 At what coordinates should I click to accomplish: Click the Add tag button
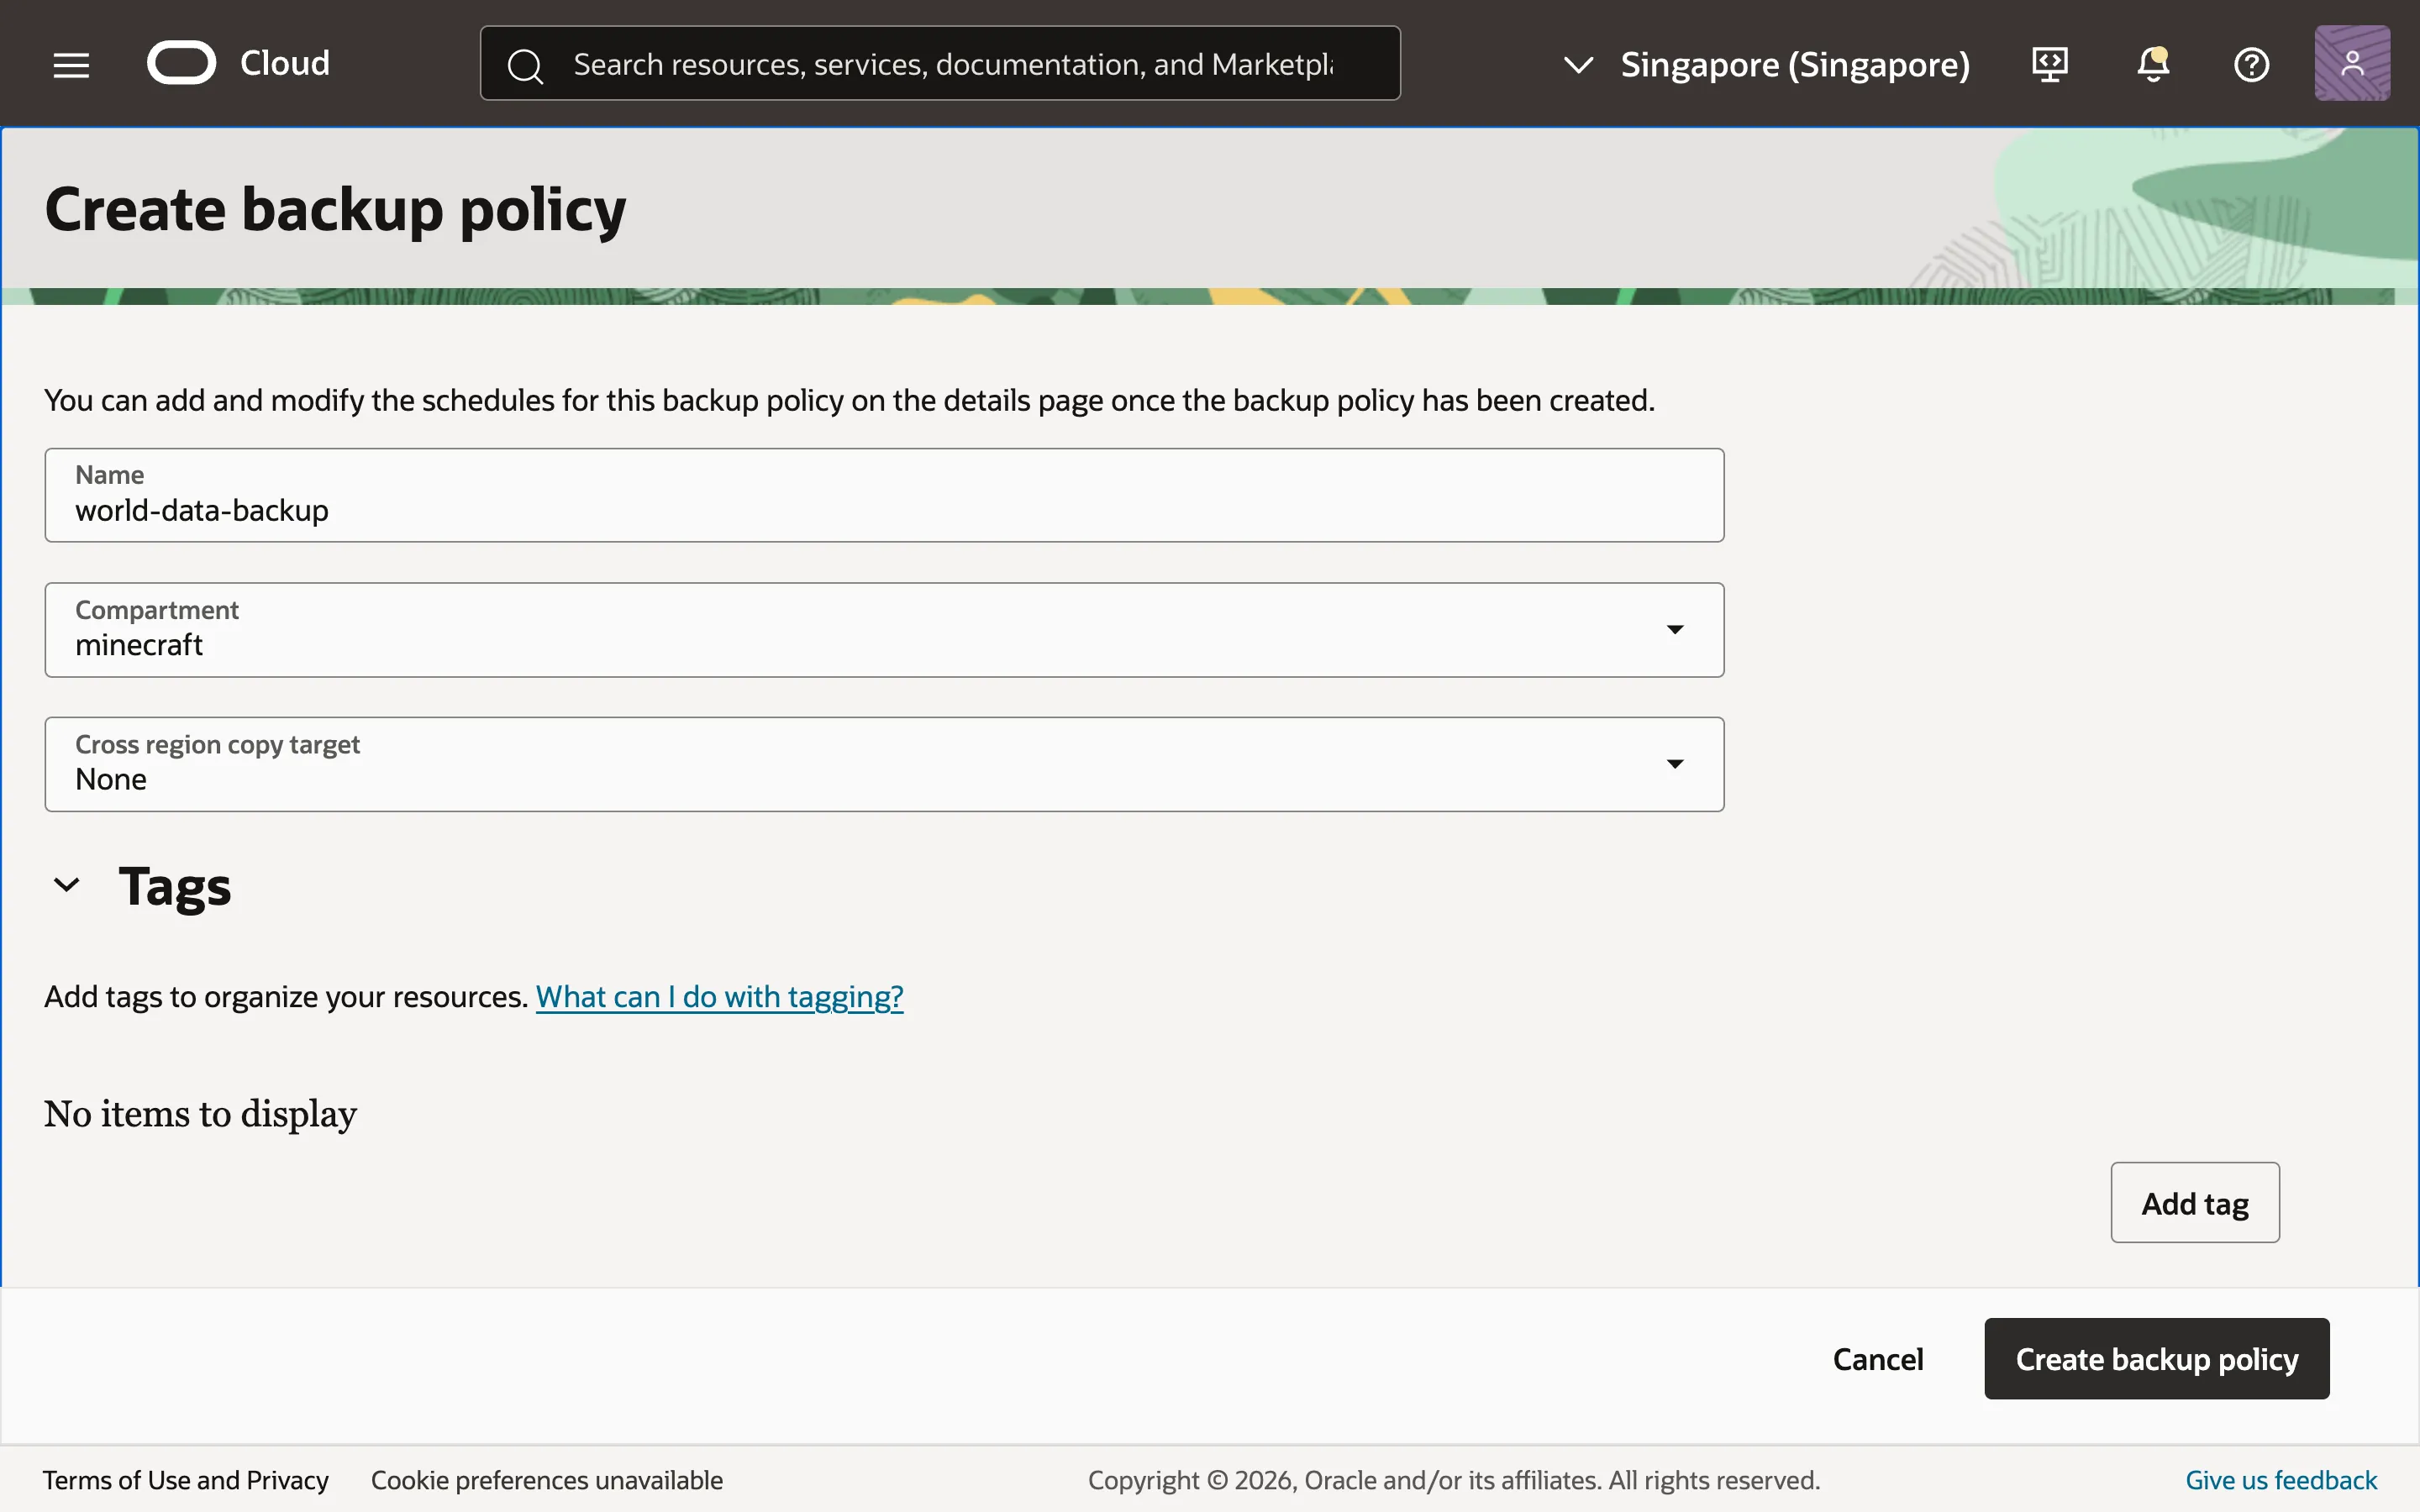coord(2193,1202)
